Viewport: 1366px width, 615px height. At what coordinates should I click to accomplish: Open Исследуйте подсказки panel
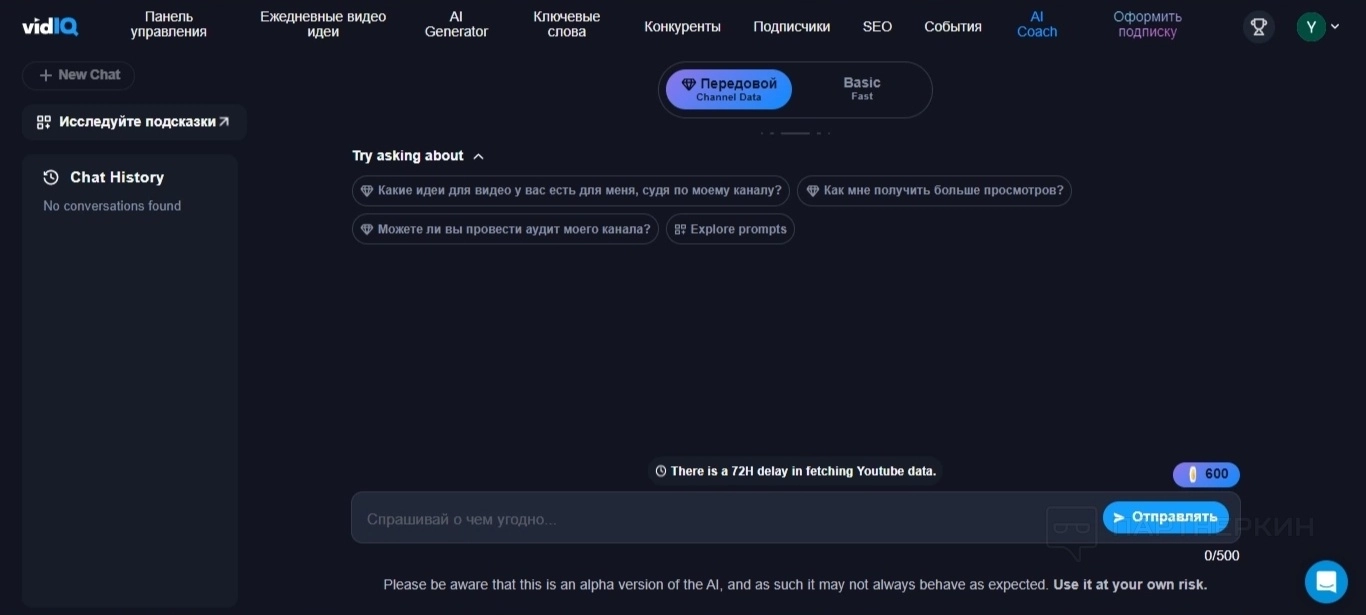point(134,122)
